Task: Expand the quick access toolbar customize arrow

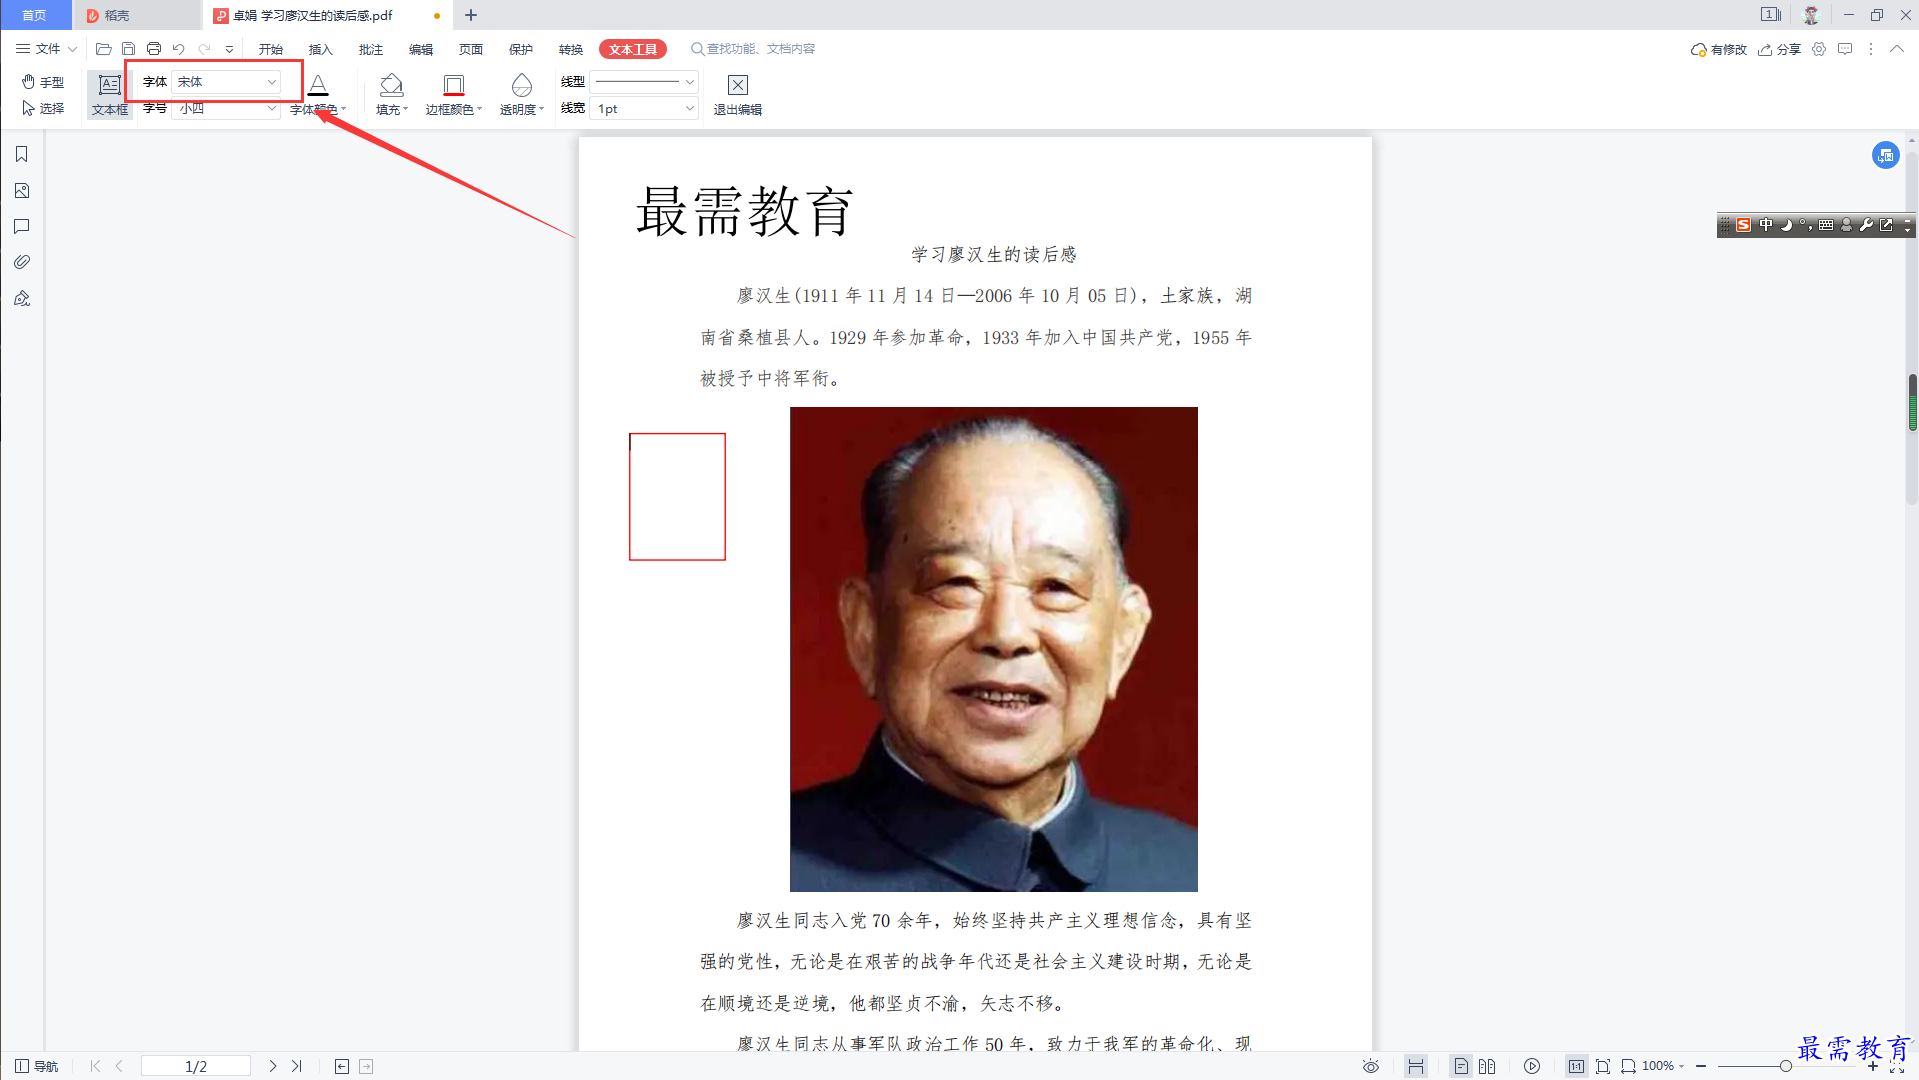Action: coord(229,48)
